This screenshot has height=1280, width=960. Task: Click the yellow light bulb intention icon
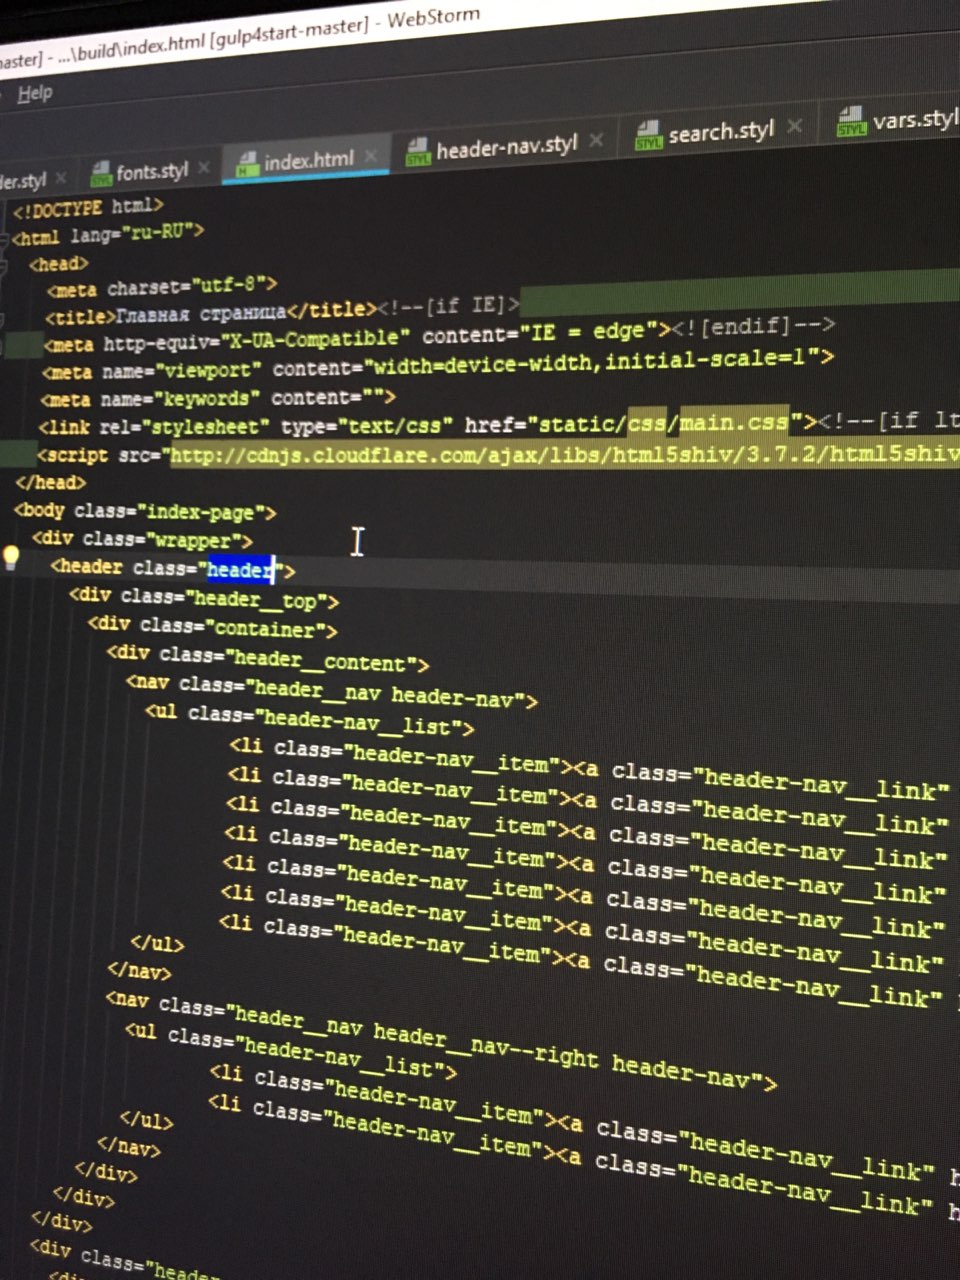point(11,558)
